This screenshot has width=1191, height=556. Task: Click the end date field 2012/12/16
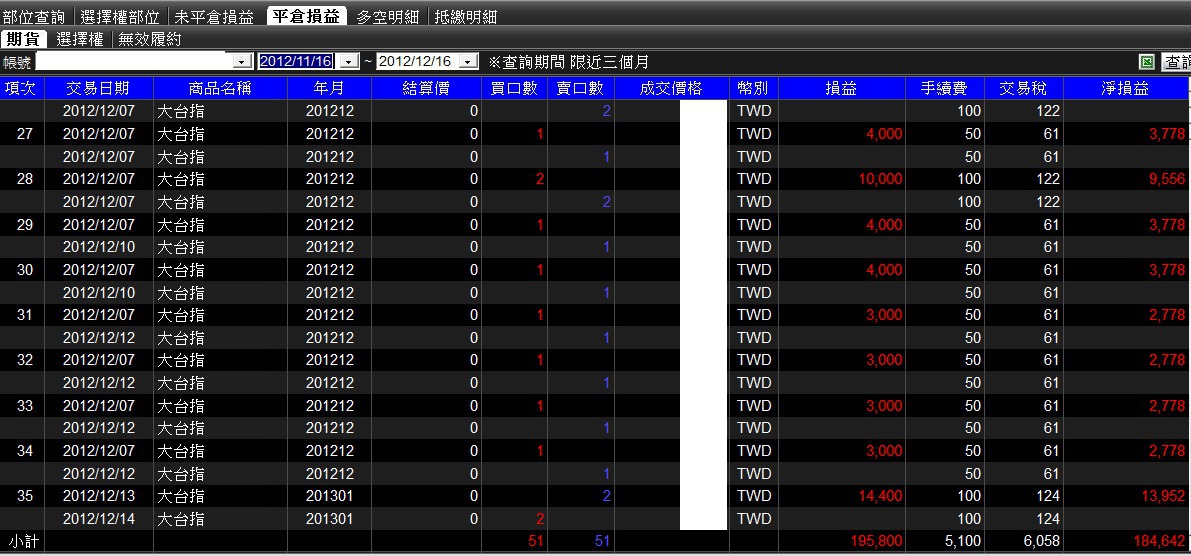[416, 62]
